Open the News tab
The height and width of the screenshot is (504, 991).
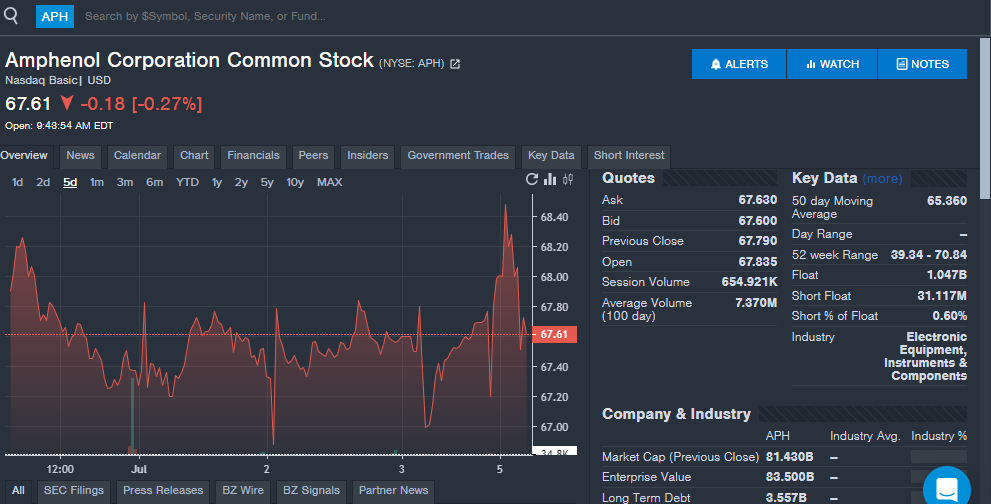(x=80, y=156)
